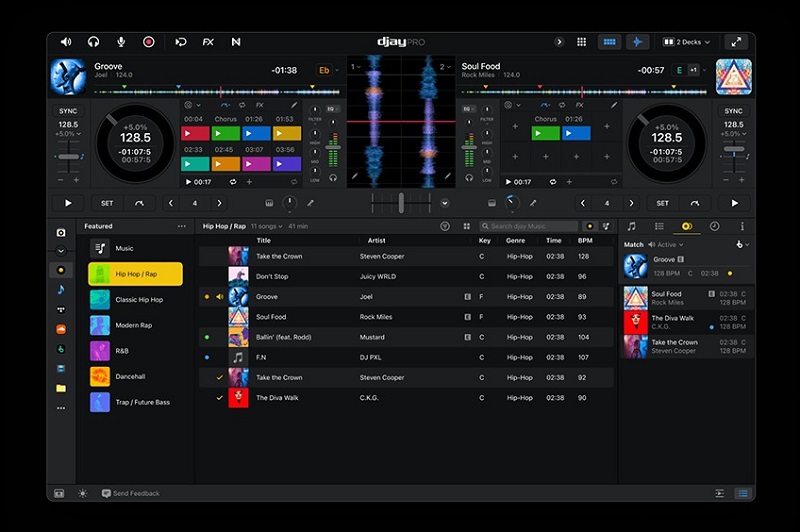This screenshot has width=800, height=532.
Task: Toggle grid view in song list
Action: coord(466,226)
